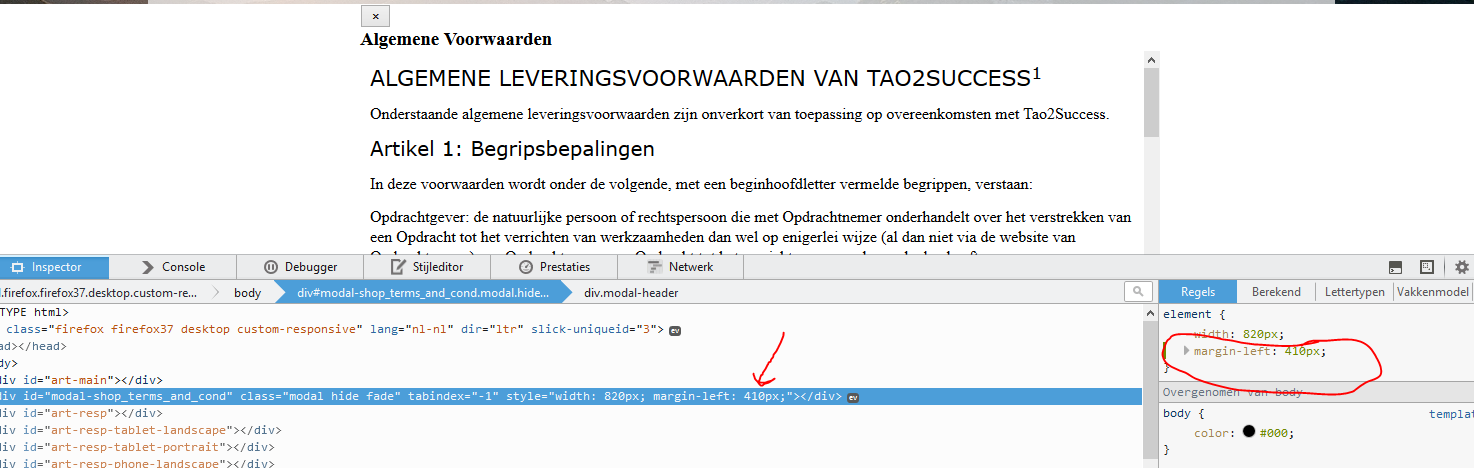Expand the margin-left shorthand property

[1187, 351]
